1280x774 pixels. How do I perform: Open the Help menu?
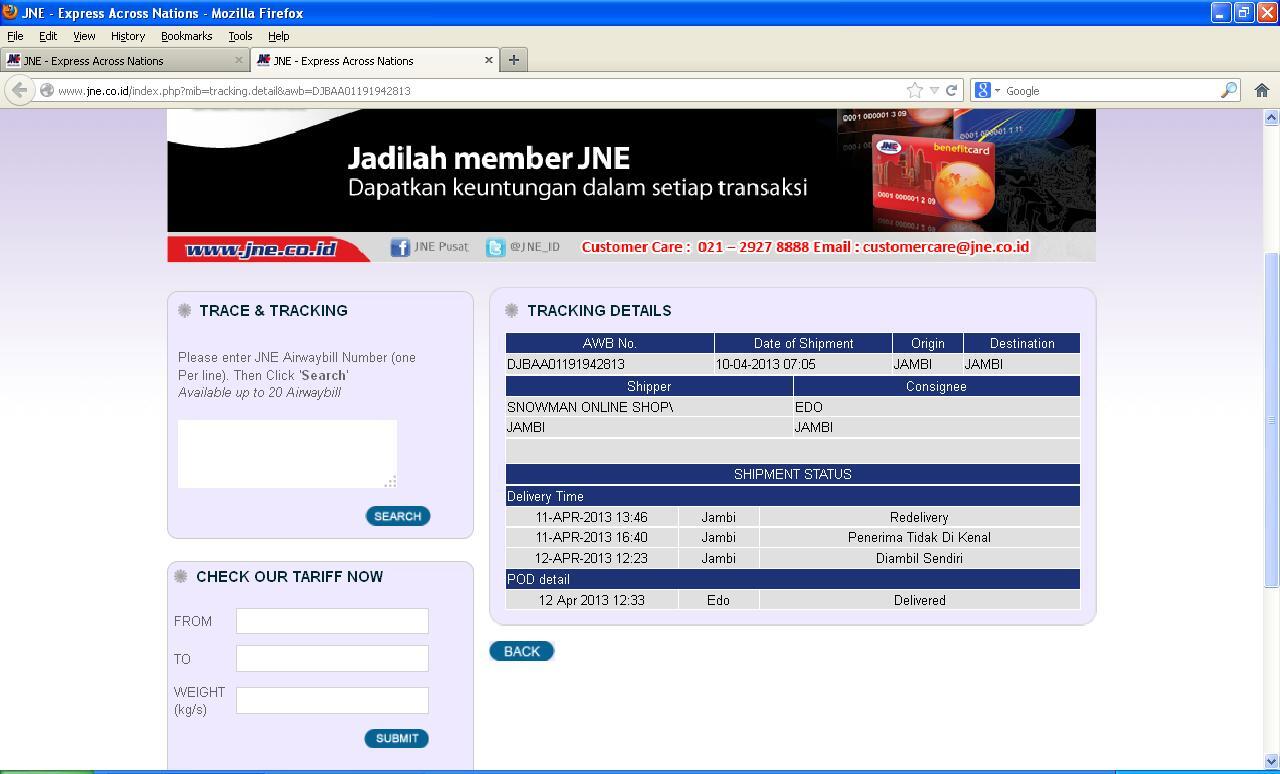click(x=278, y=36)
